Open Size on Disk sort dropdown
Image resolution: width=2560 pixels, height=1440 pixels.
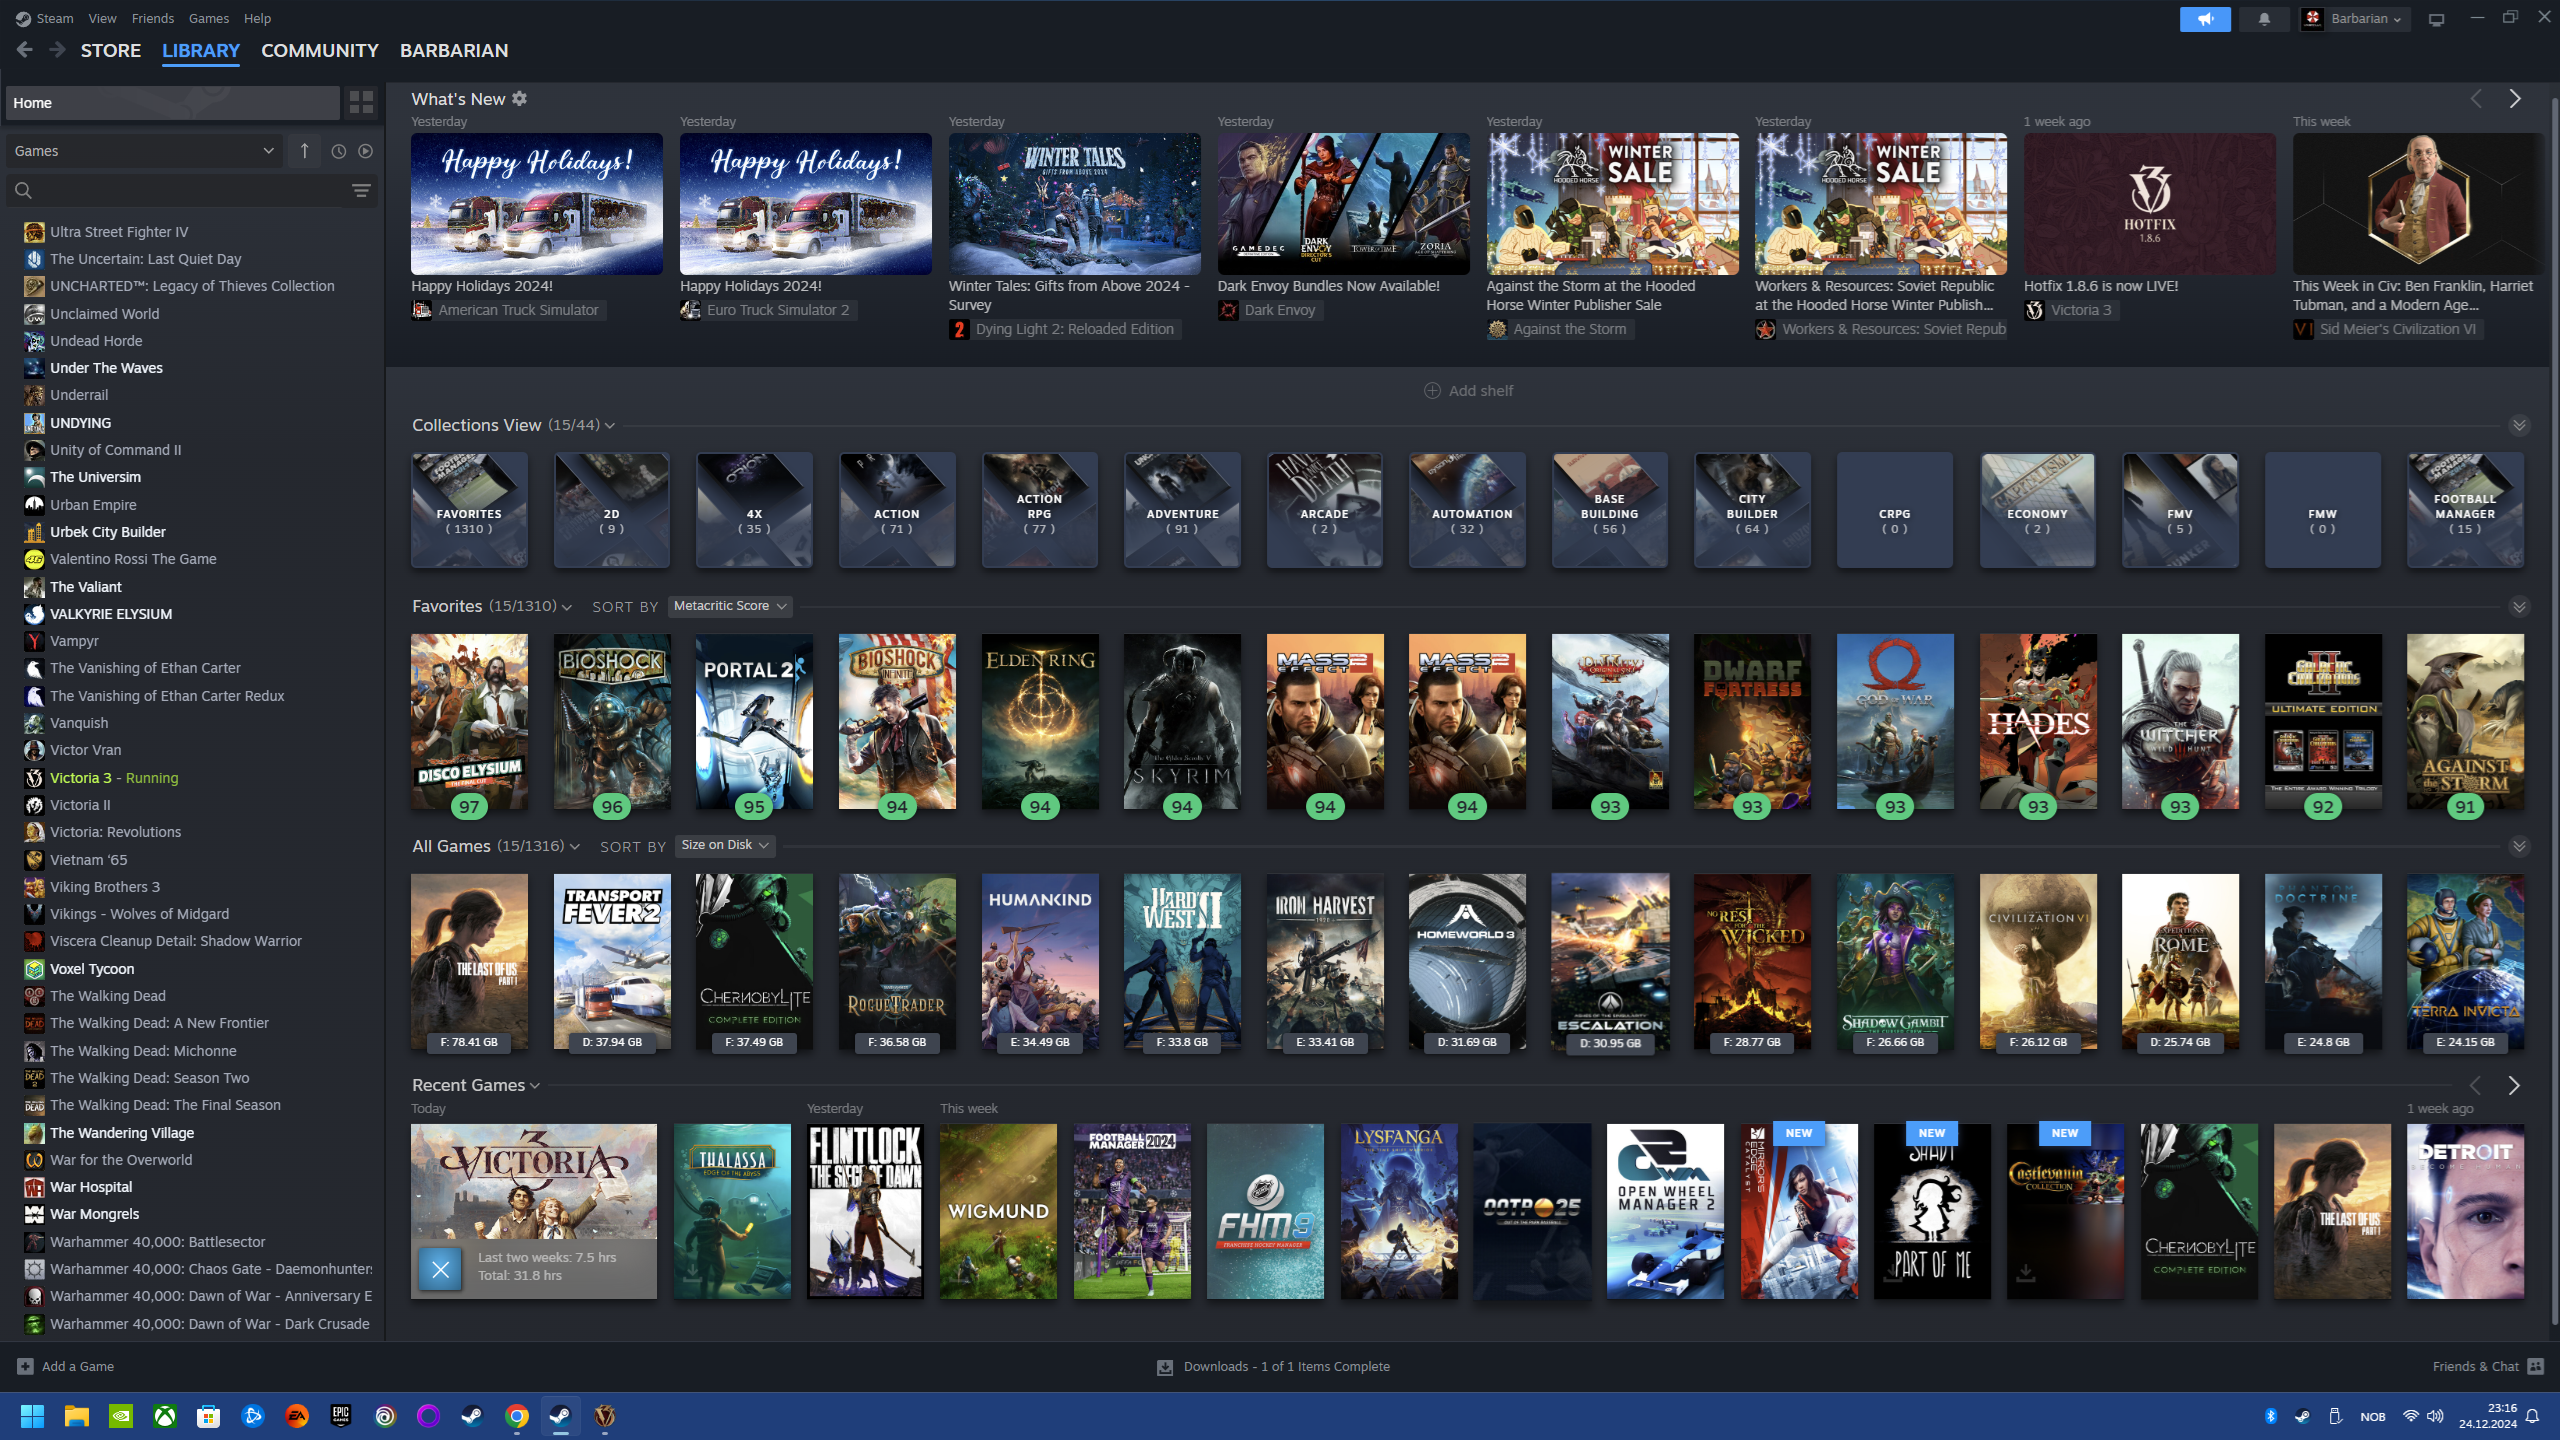[x=725, y=845]
